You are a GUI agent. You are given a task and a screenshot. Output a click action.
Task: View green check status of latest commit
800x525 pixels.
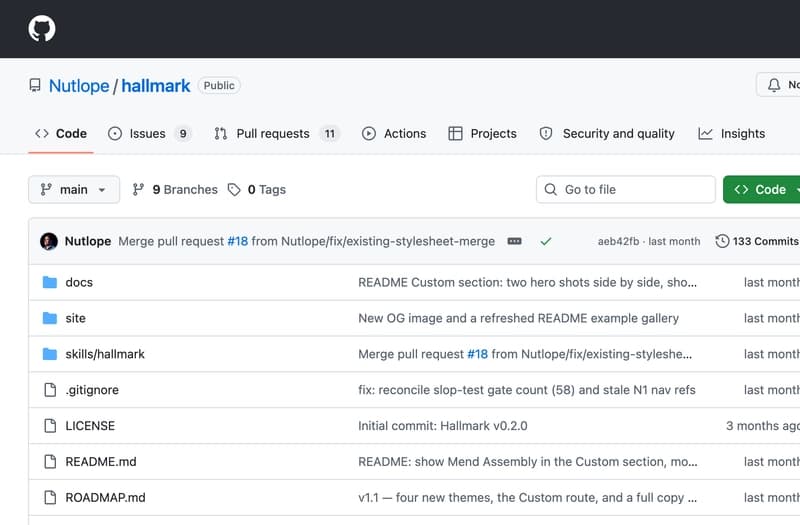click(546, 241)
